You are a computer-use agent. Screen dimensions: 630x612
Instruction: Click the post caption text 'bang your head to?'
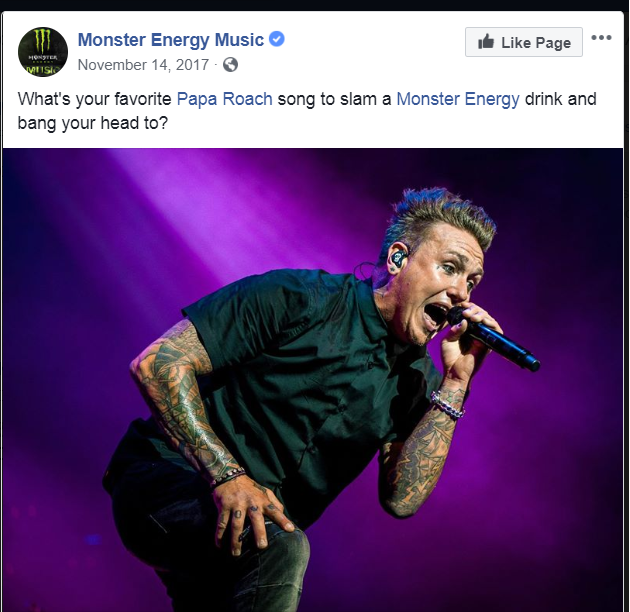[92, 123]
